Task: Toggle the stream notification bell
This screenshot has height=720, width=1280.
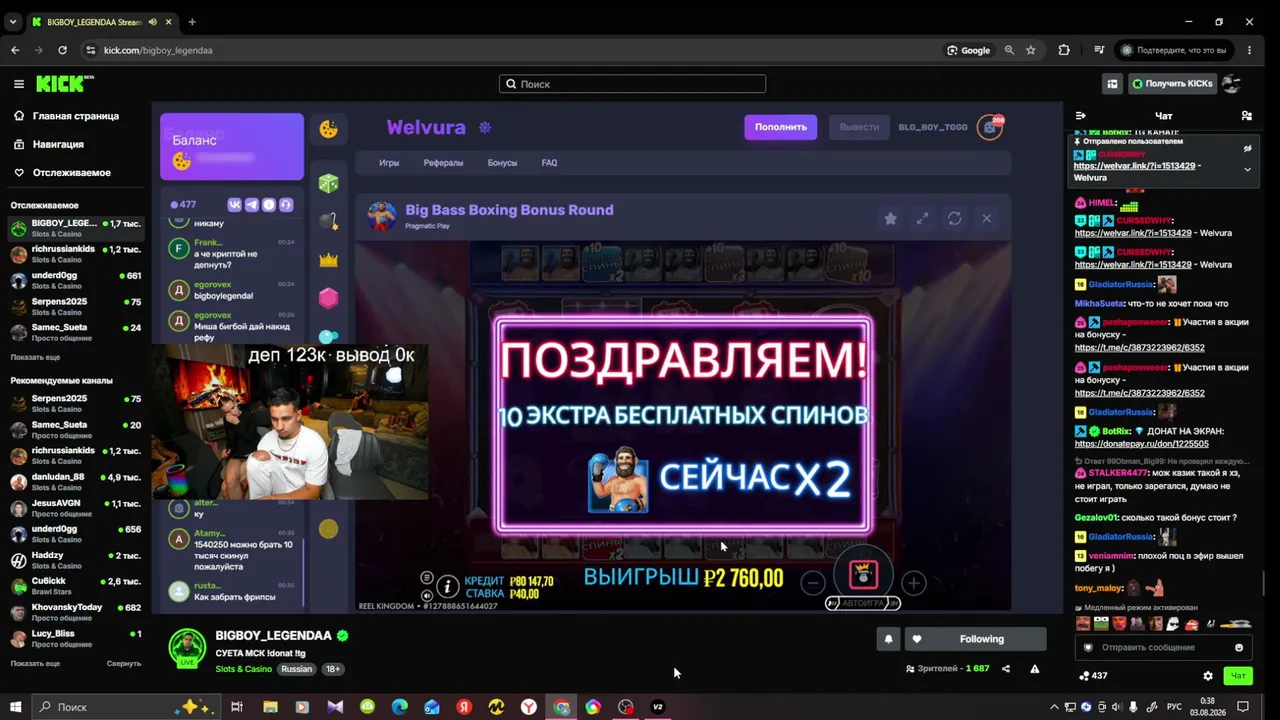Action: [888, 639]
